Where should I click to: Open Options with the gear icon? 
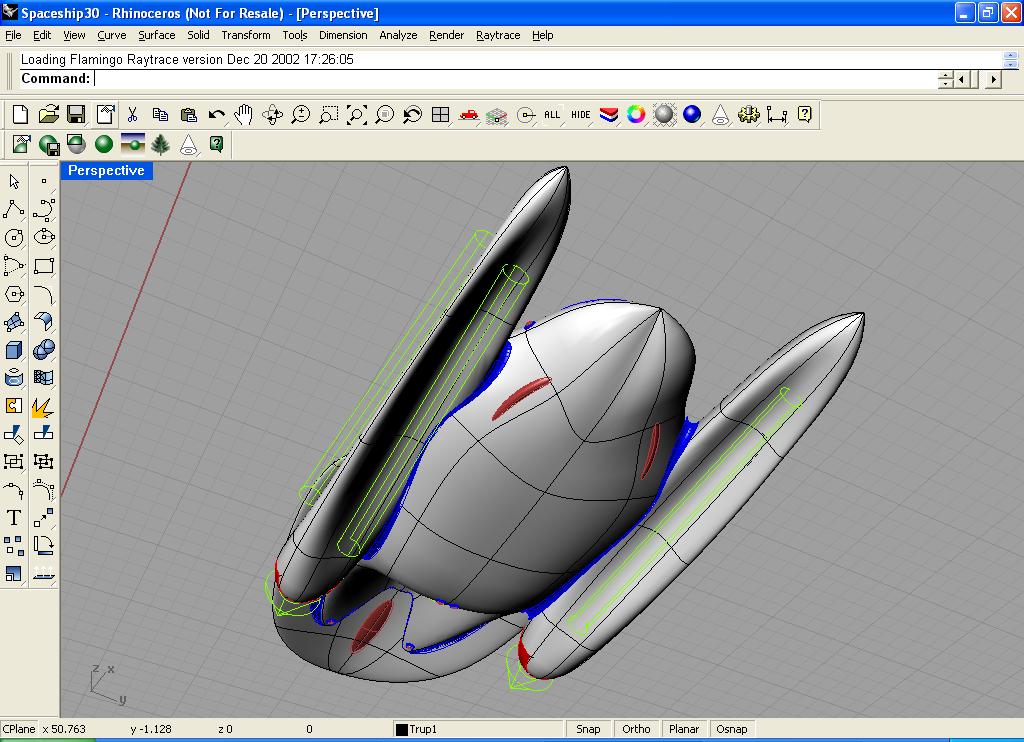click(x=748, y=115)
